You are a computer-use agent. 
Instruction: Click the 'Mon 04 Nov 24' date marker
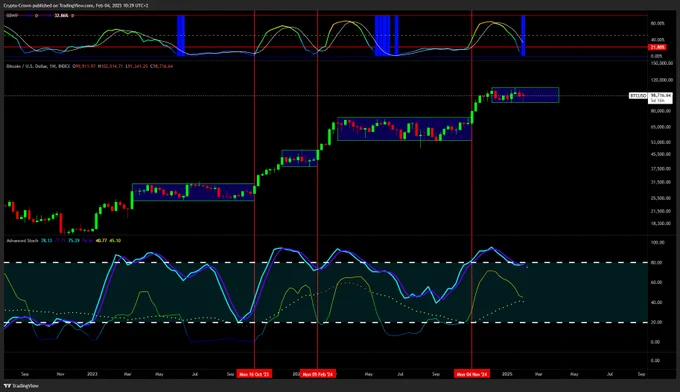(x=472, y=374)
